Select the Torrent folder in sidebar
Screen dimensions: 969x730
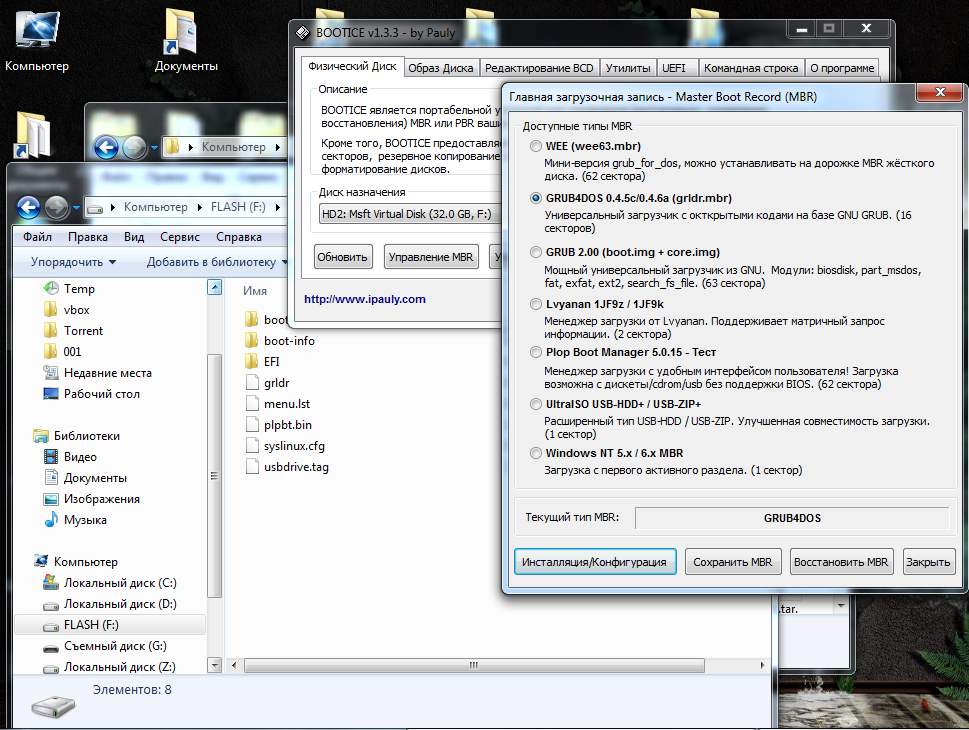(x=83, y=331)
